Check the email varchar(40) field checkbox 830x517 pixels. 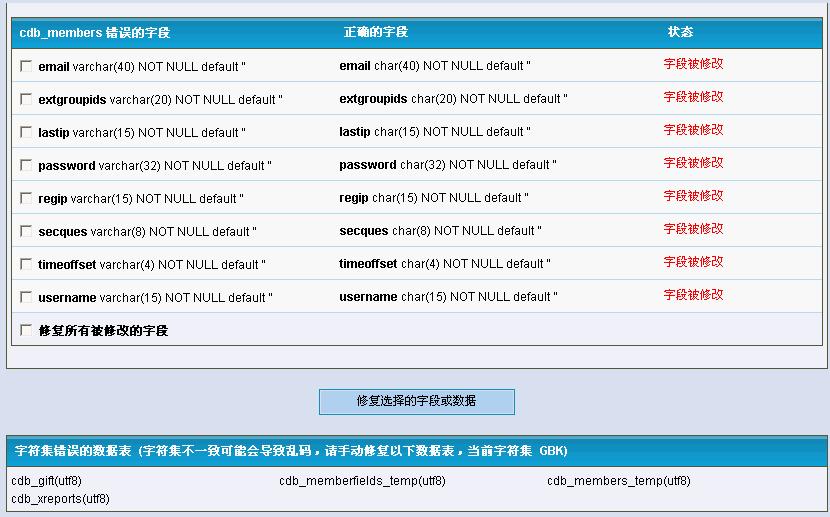pyautogui.click(x=25, y=66)
